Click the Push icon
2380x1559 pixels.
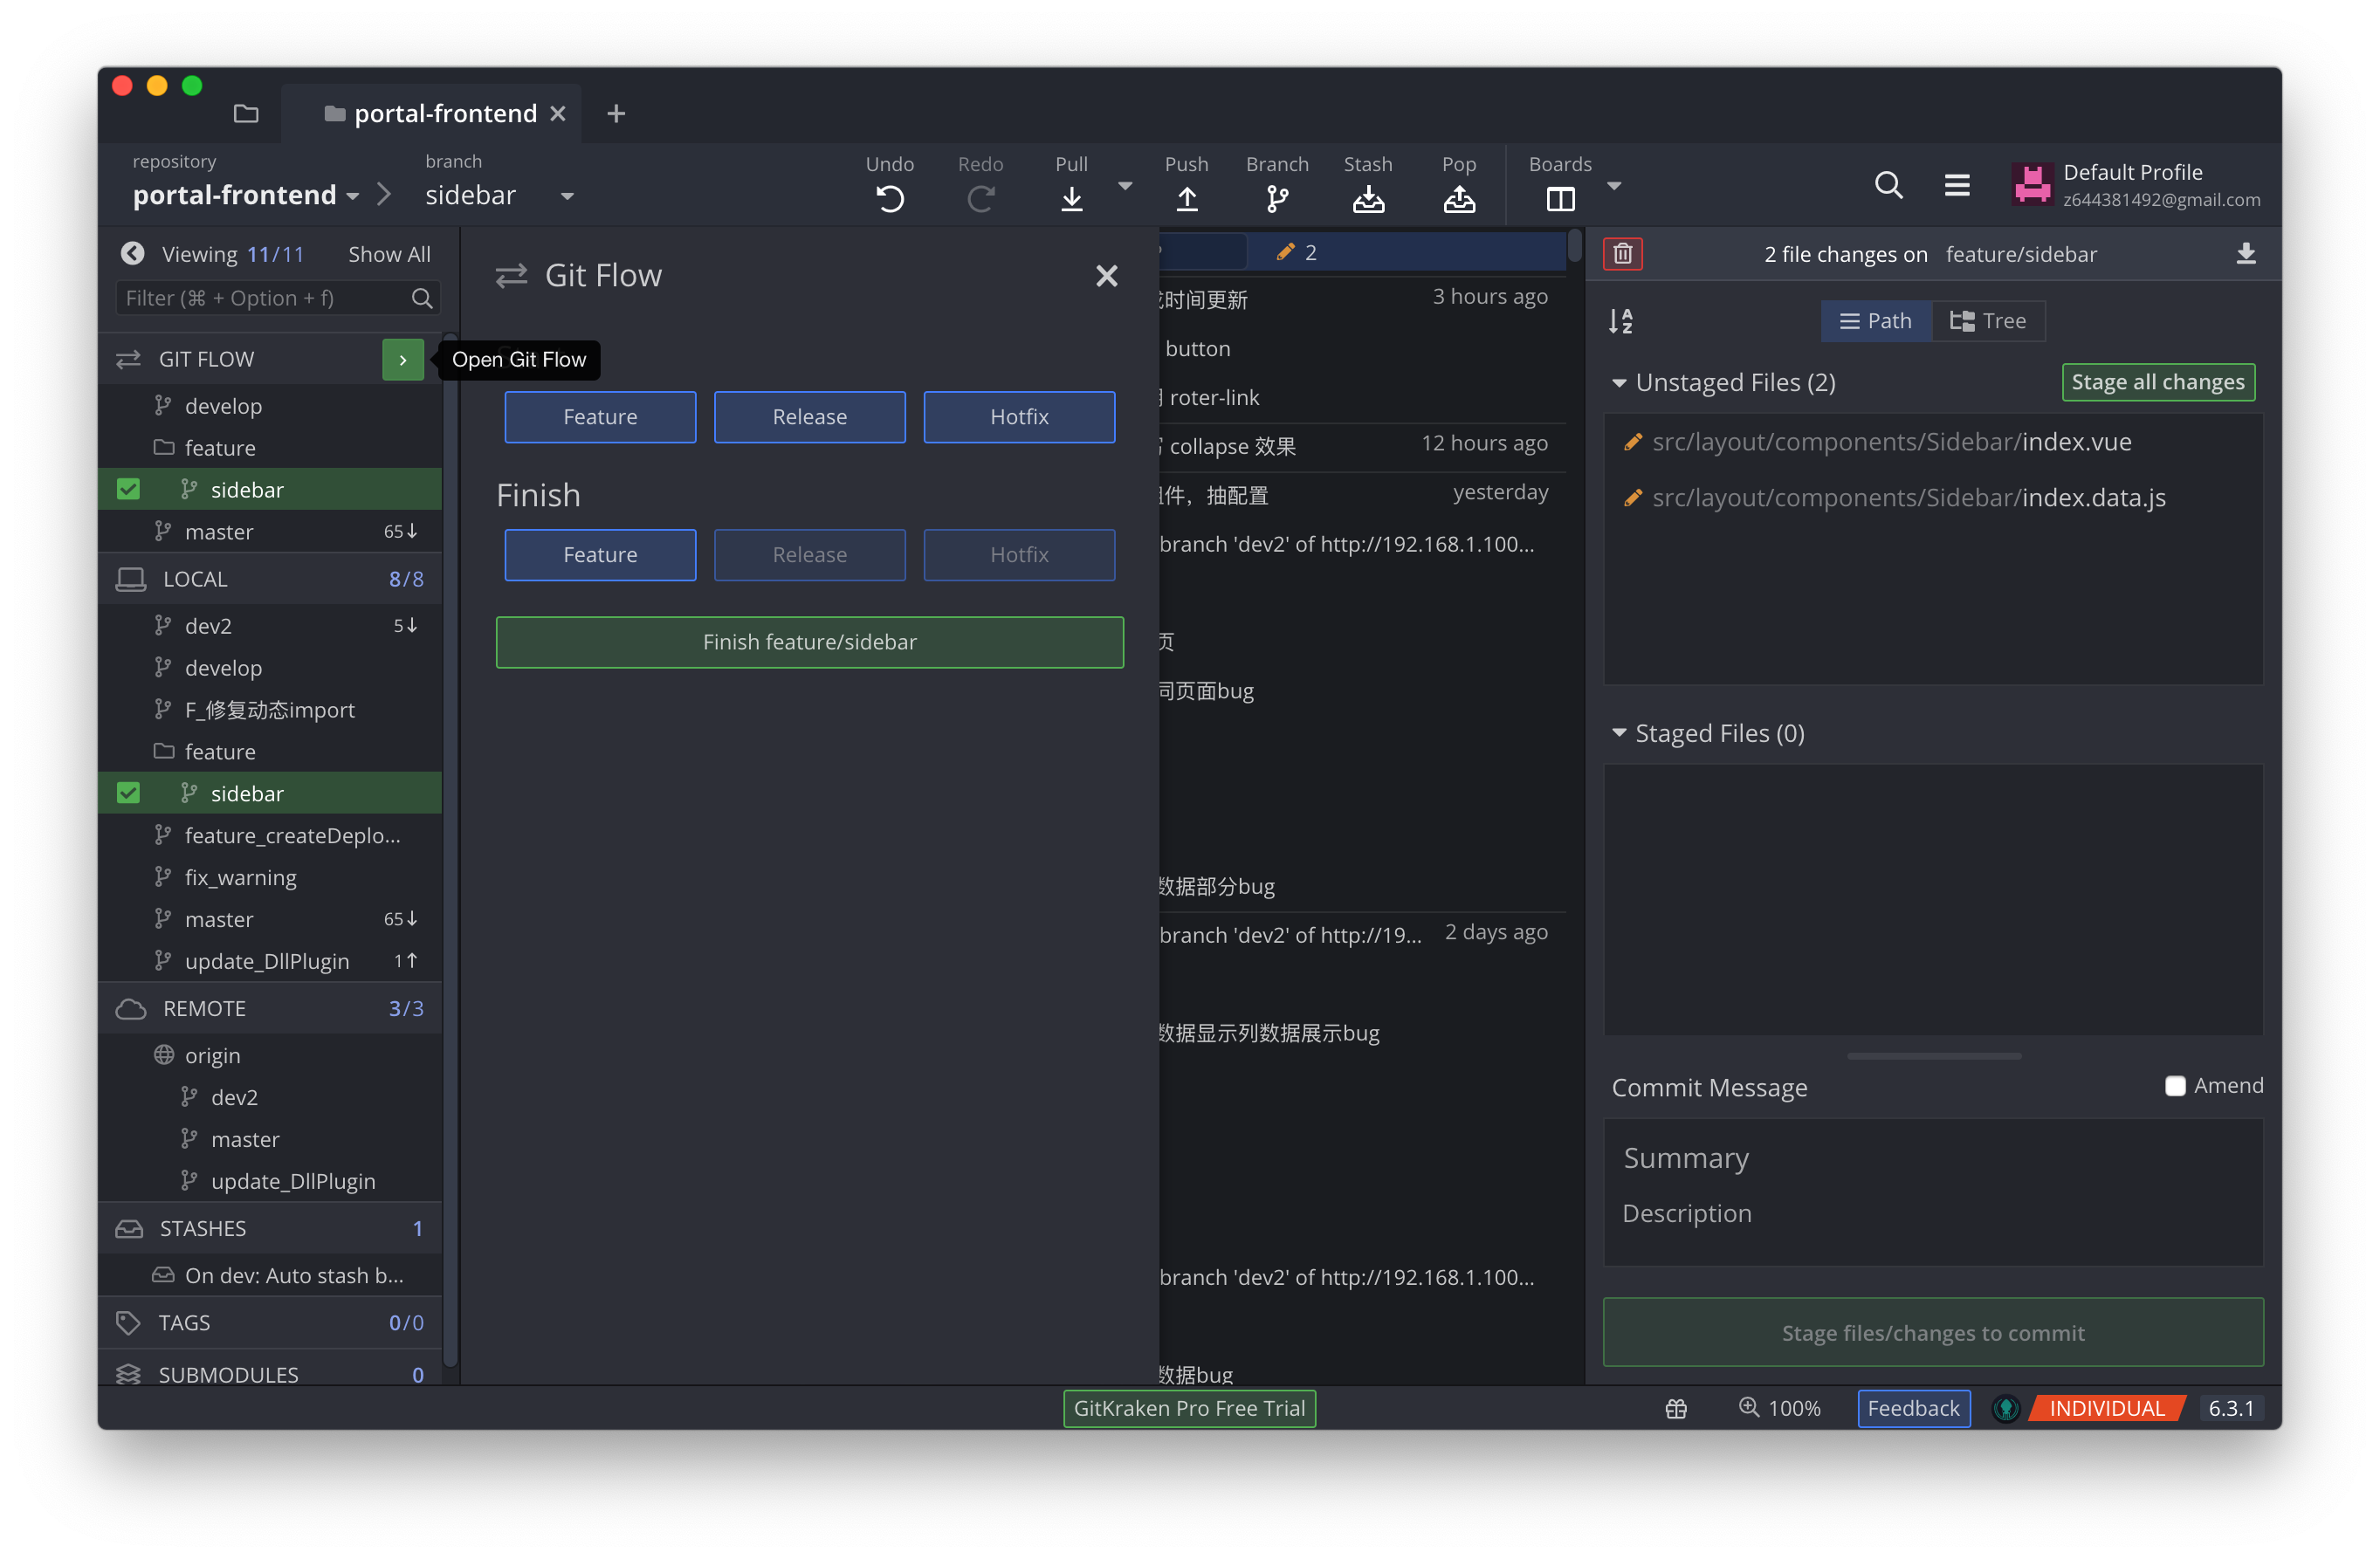(1186, 198)
